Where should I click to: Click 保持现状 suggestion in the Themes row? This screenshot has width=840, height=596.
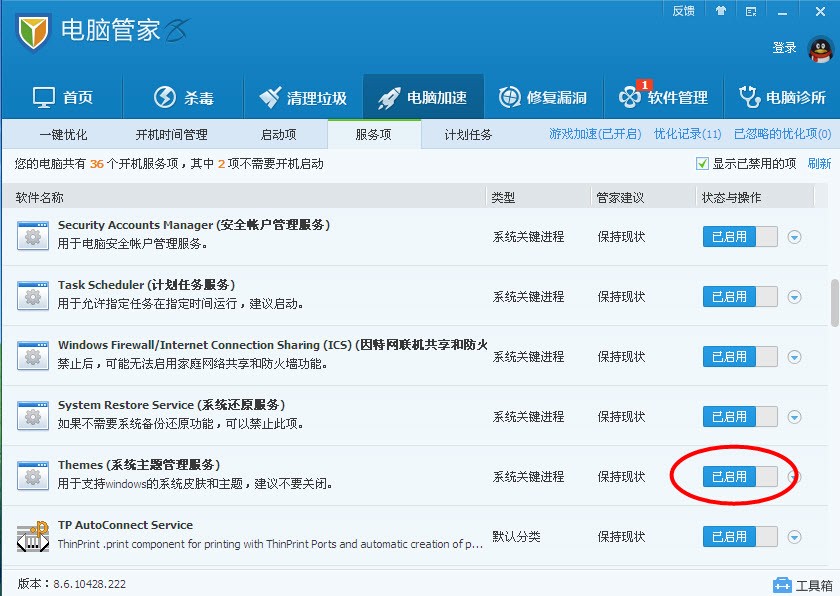(x=621, y=477)
